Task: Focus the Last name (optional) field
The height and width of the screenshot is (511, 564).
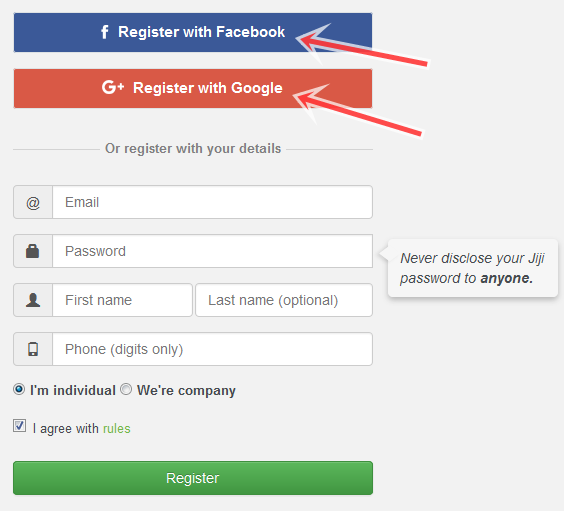Action: [x=284, y=300]
